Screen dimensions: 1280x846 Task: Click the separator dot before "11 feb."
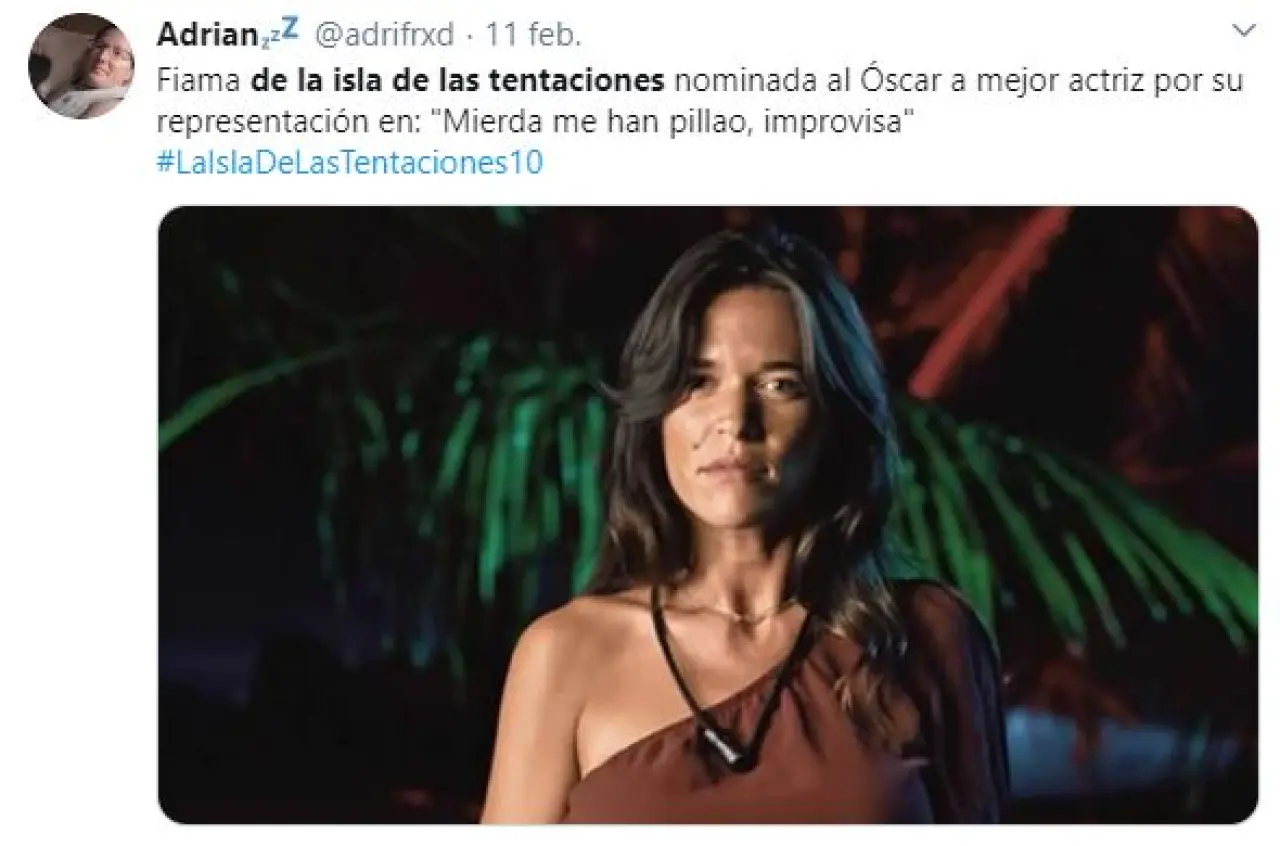[x=471, y=36]
